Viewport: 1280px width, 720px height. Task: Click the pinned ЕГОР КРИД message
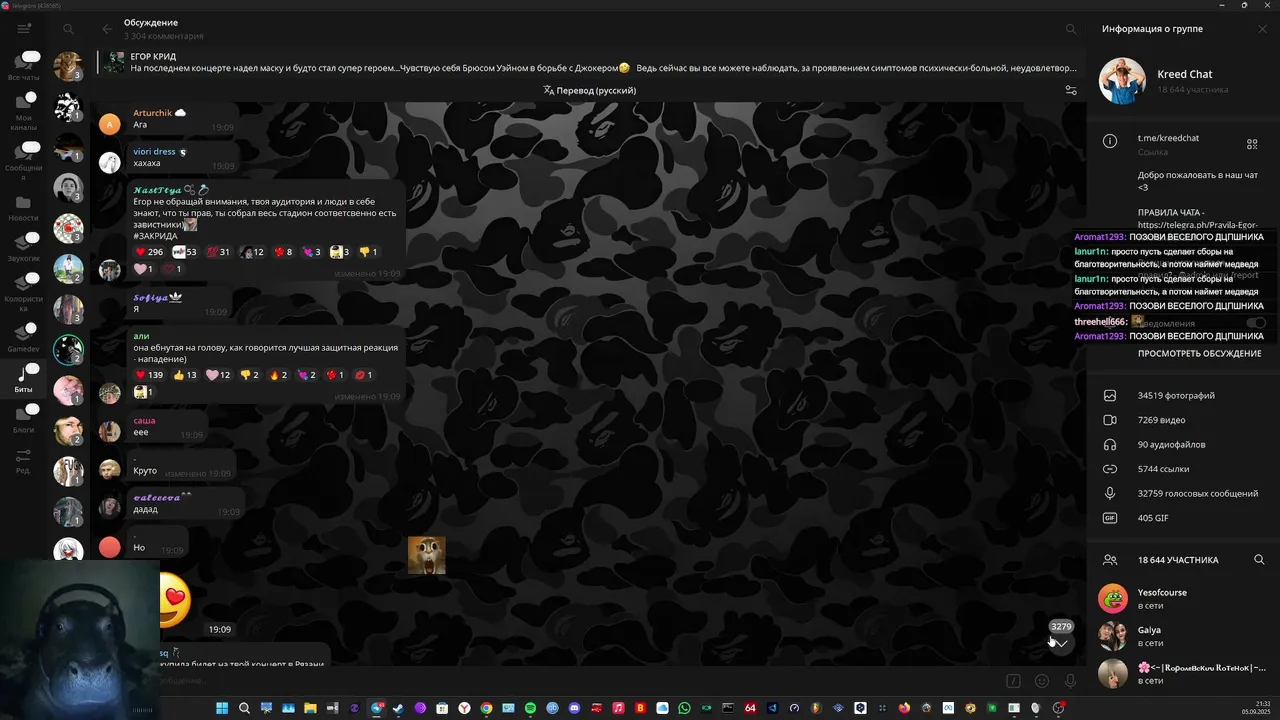point(592,62)
